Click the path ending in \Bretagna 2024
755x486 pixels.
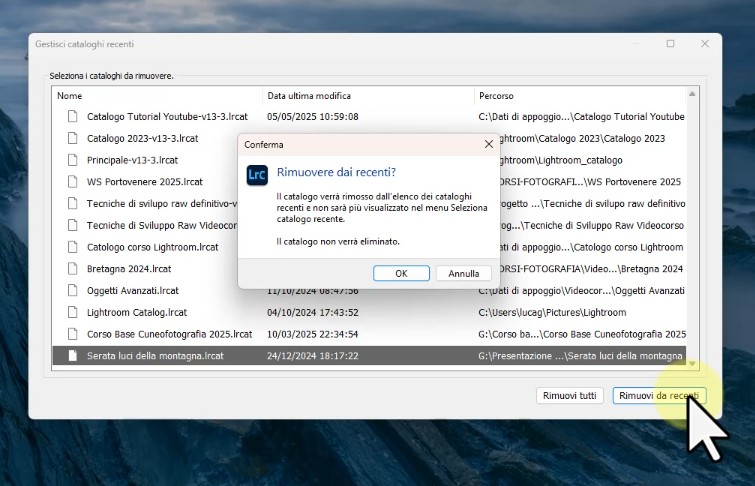[x=591, y=269]
